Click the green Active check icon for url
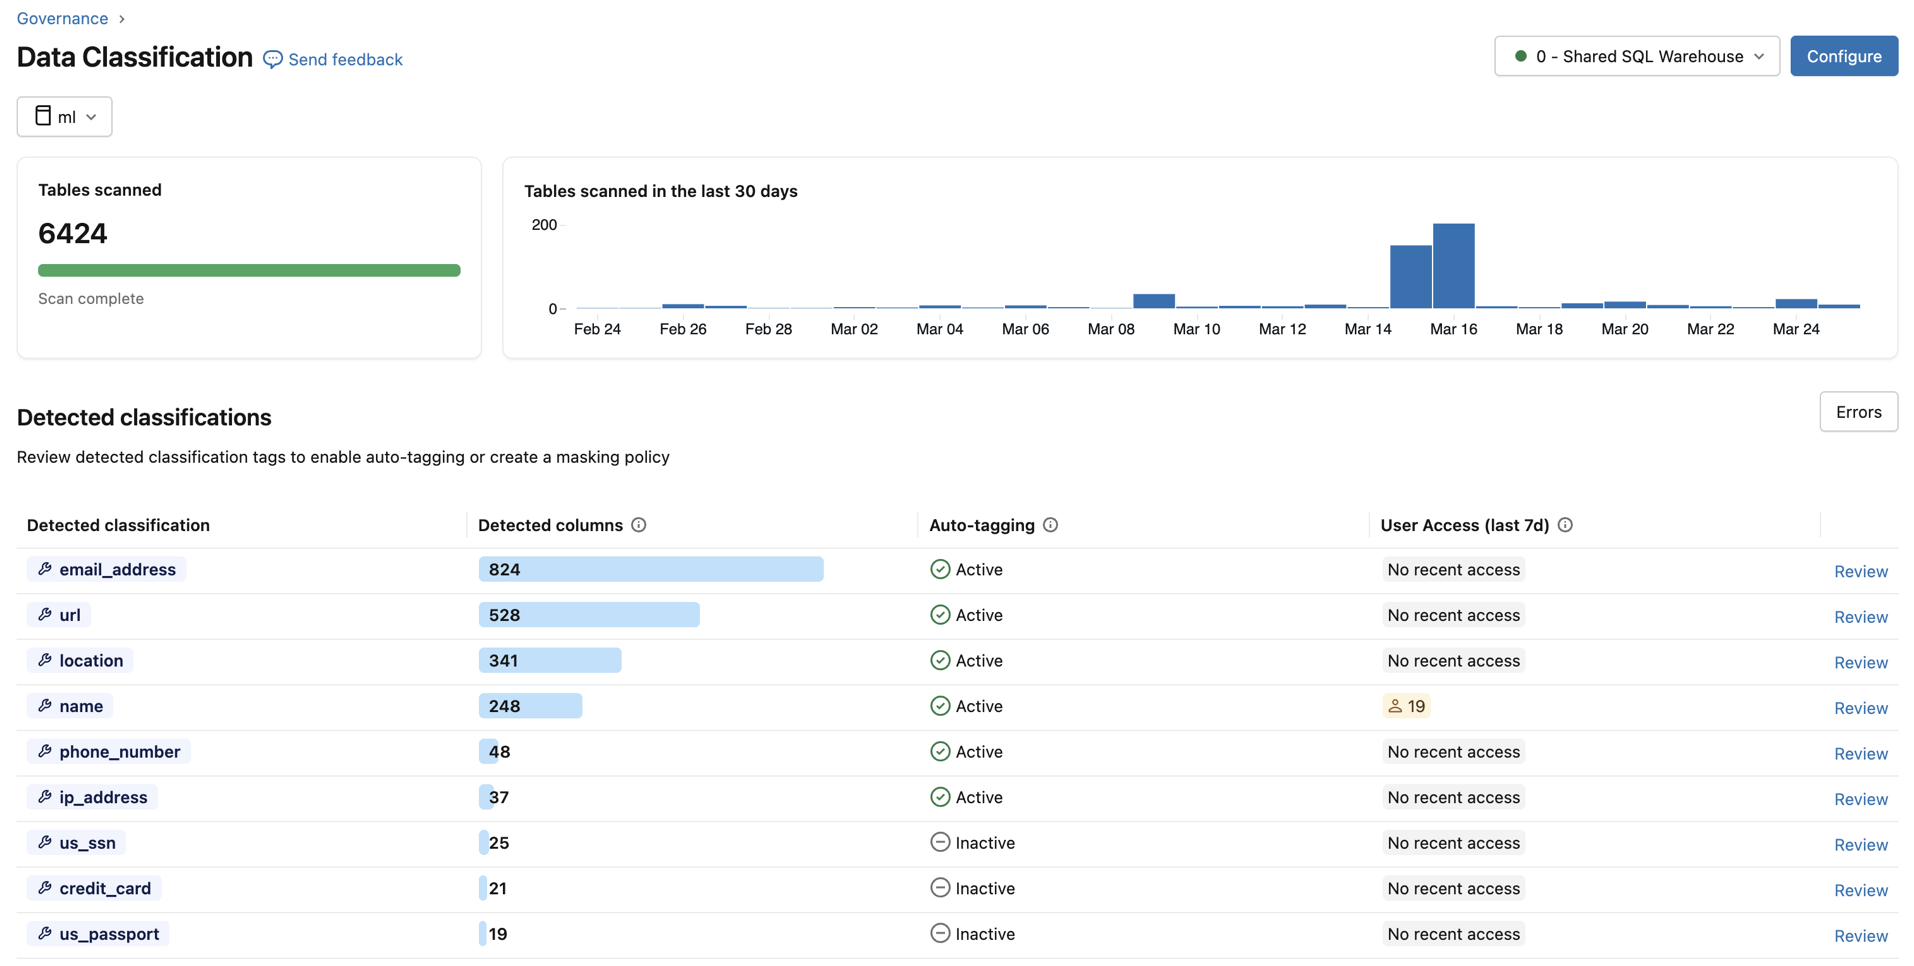Image resolution: width=1914 pixels, height=966 pixels. pyautogui.click(x=940, y=614)
